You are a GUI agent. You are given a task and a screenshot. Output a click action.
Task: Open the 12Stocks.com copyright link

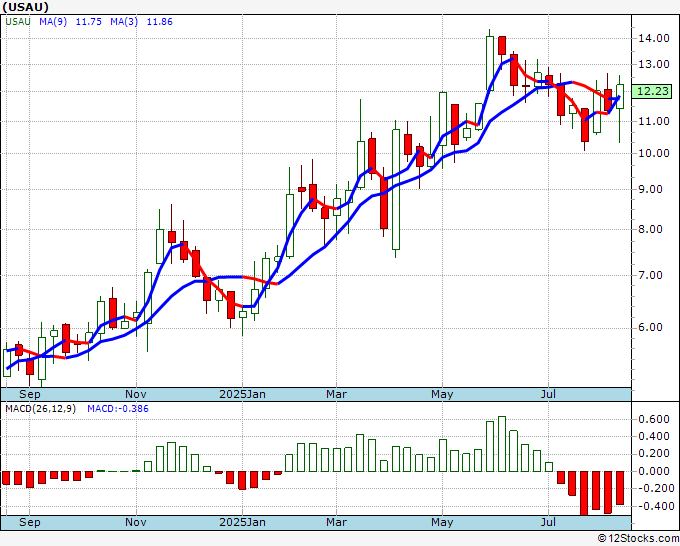[x=638, y=539]
